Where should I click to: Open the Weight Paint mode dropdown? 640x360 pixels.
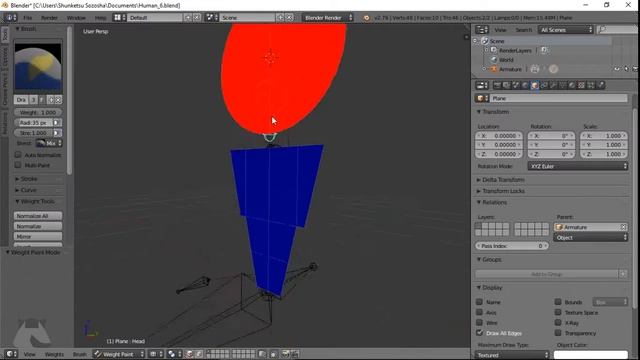pos(119,354)
